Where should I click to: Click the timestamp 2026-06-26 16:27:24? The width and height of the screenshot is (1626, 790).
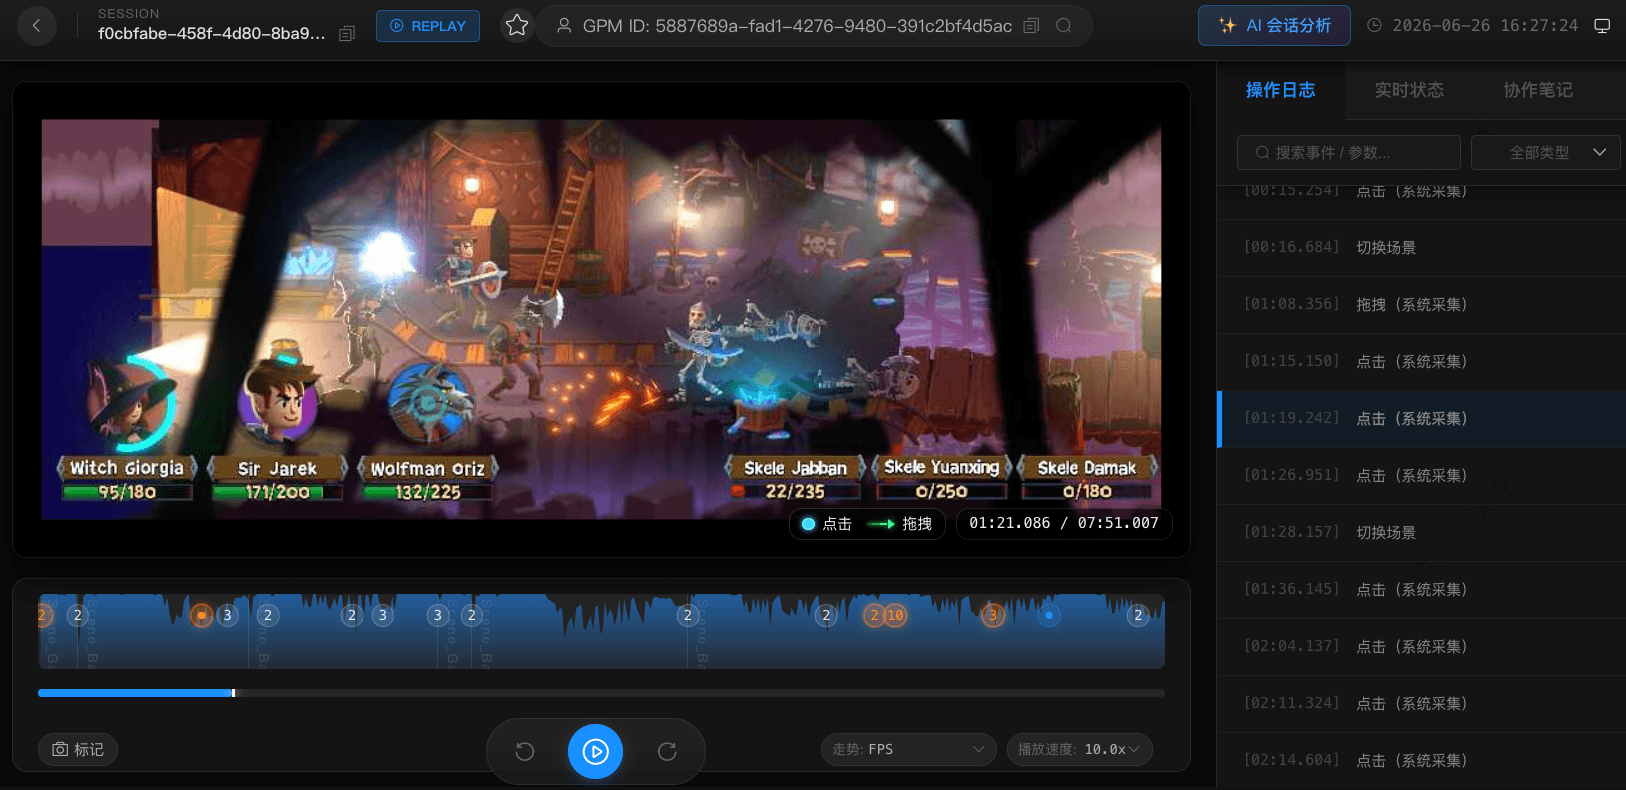(x=1485, y=26)
